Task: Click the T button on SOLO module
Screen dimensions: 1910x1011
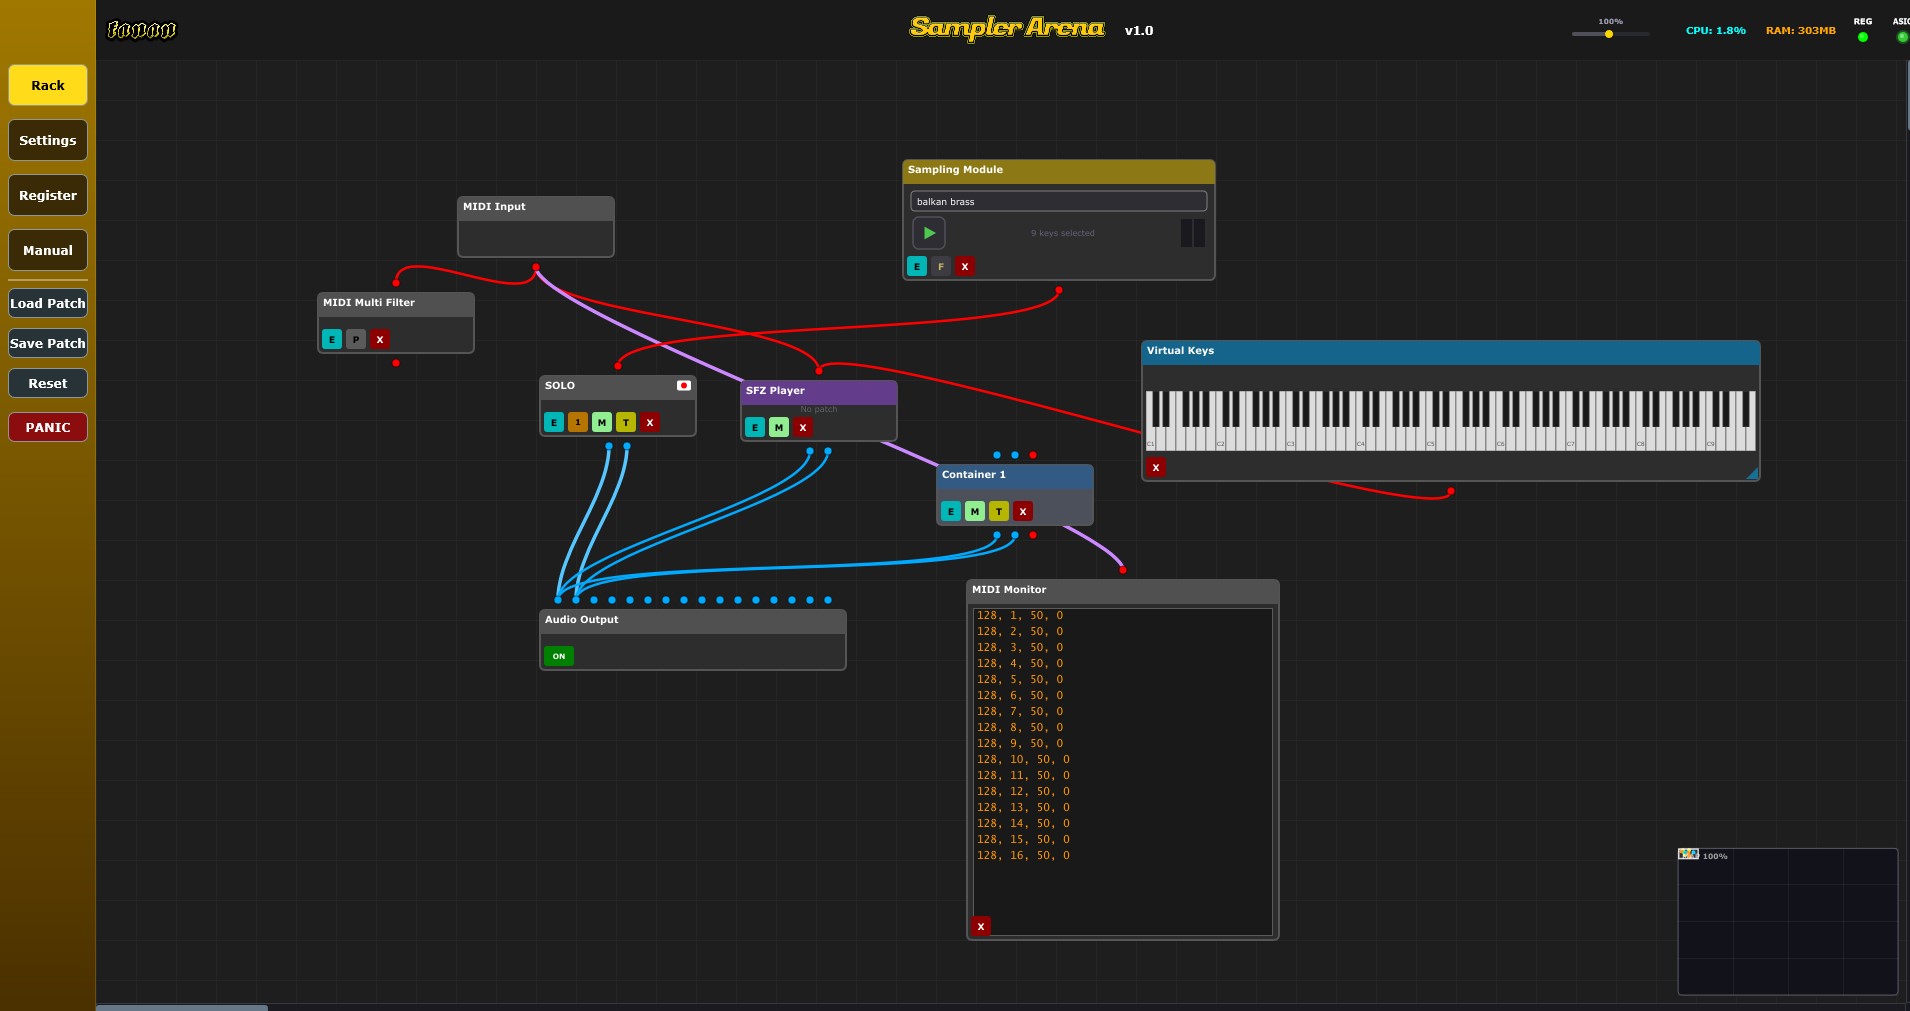Action: [x=626, y=422]
